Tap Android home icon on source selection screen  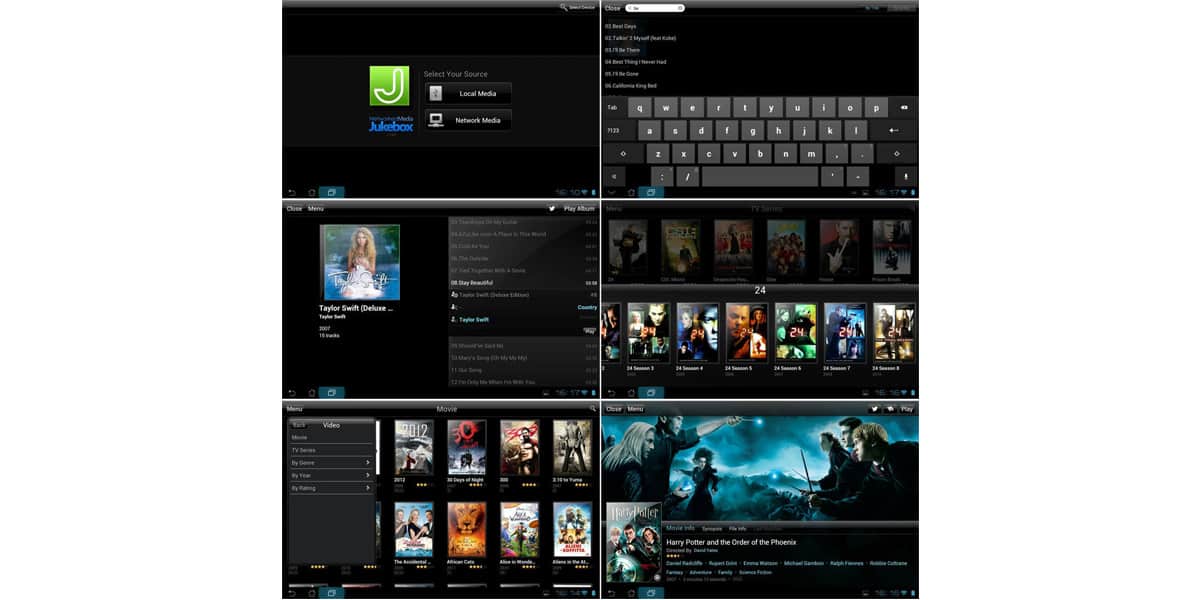pyautogui.click(x=311, y=192)
